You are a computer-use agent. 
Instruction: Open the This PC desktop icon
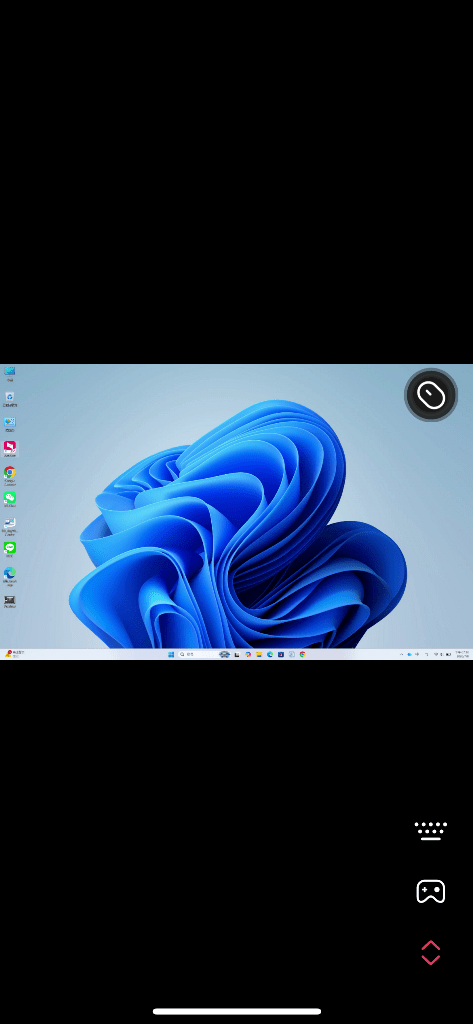click(x=10, y=373)
